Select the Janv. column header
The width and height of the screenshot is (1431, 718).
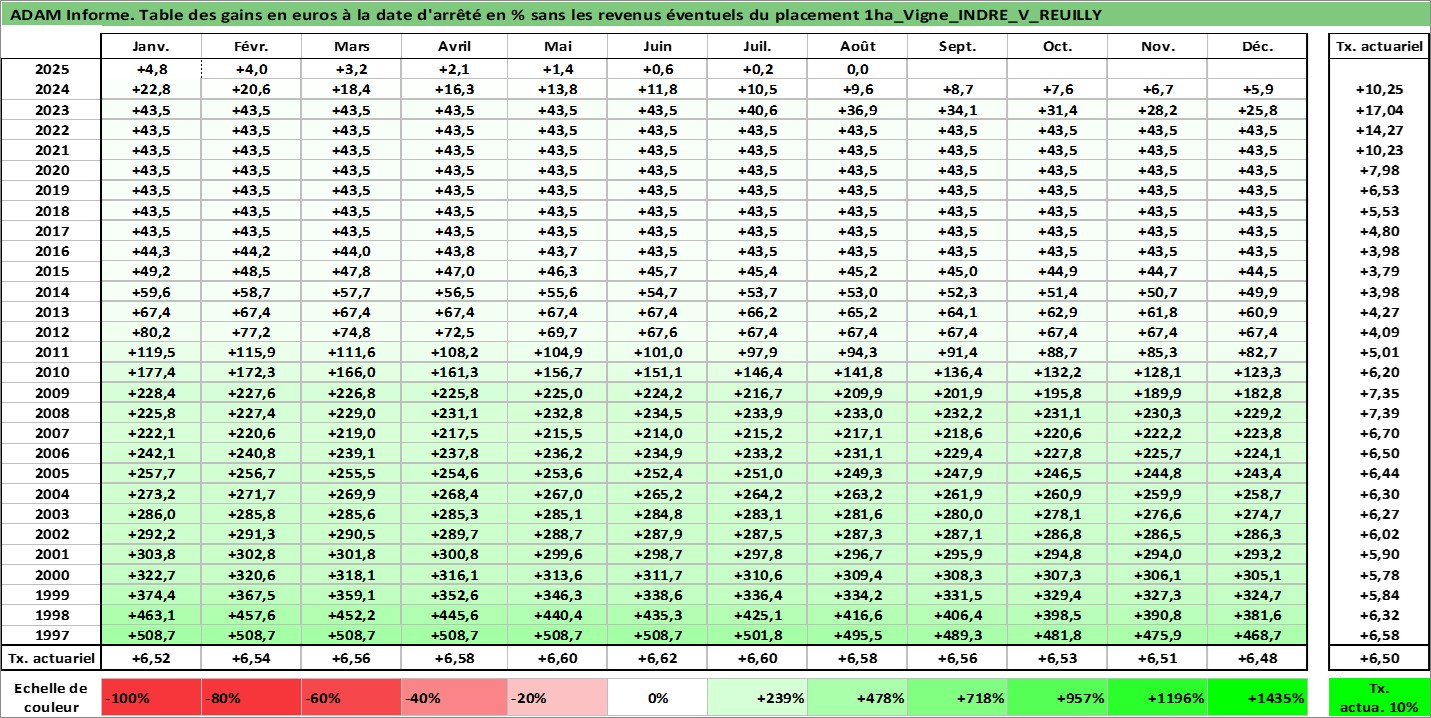[152, 47]
